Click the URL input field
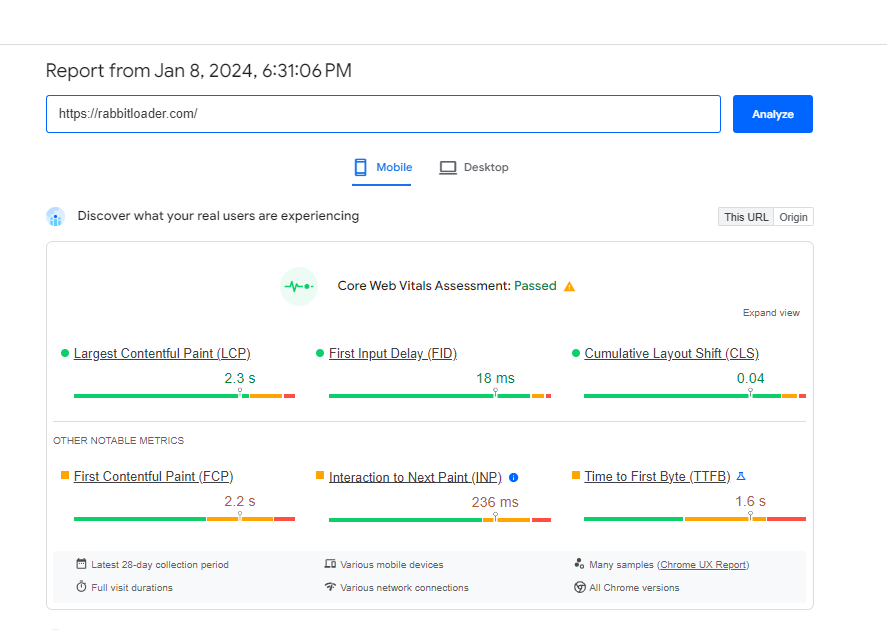Image resolution: width=887 pixels, height=630 pixels. pos(383,113)
